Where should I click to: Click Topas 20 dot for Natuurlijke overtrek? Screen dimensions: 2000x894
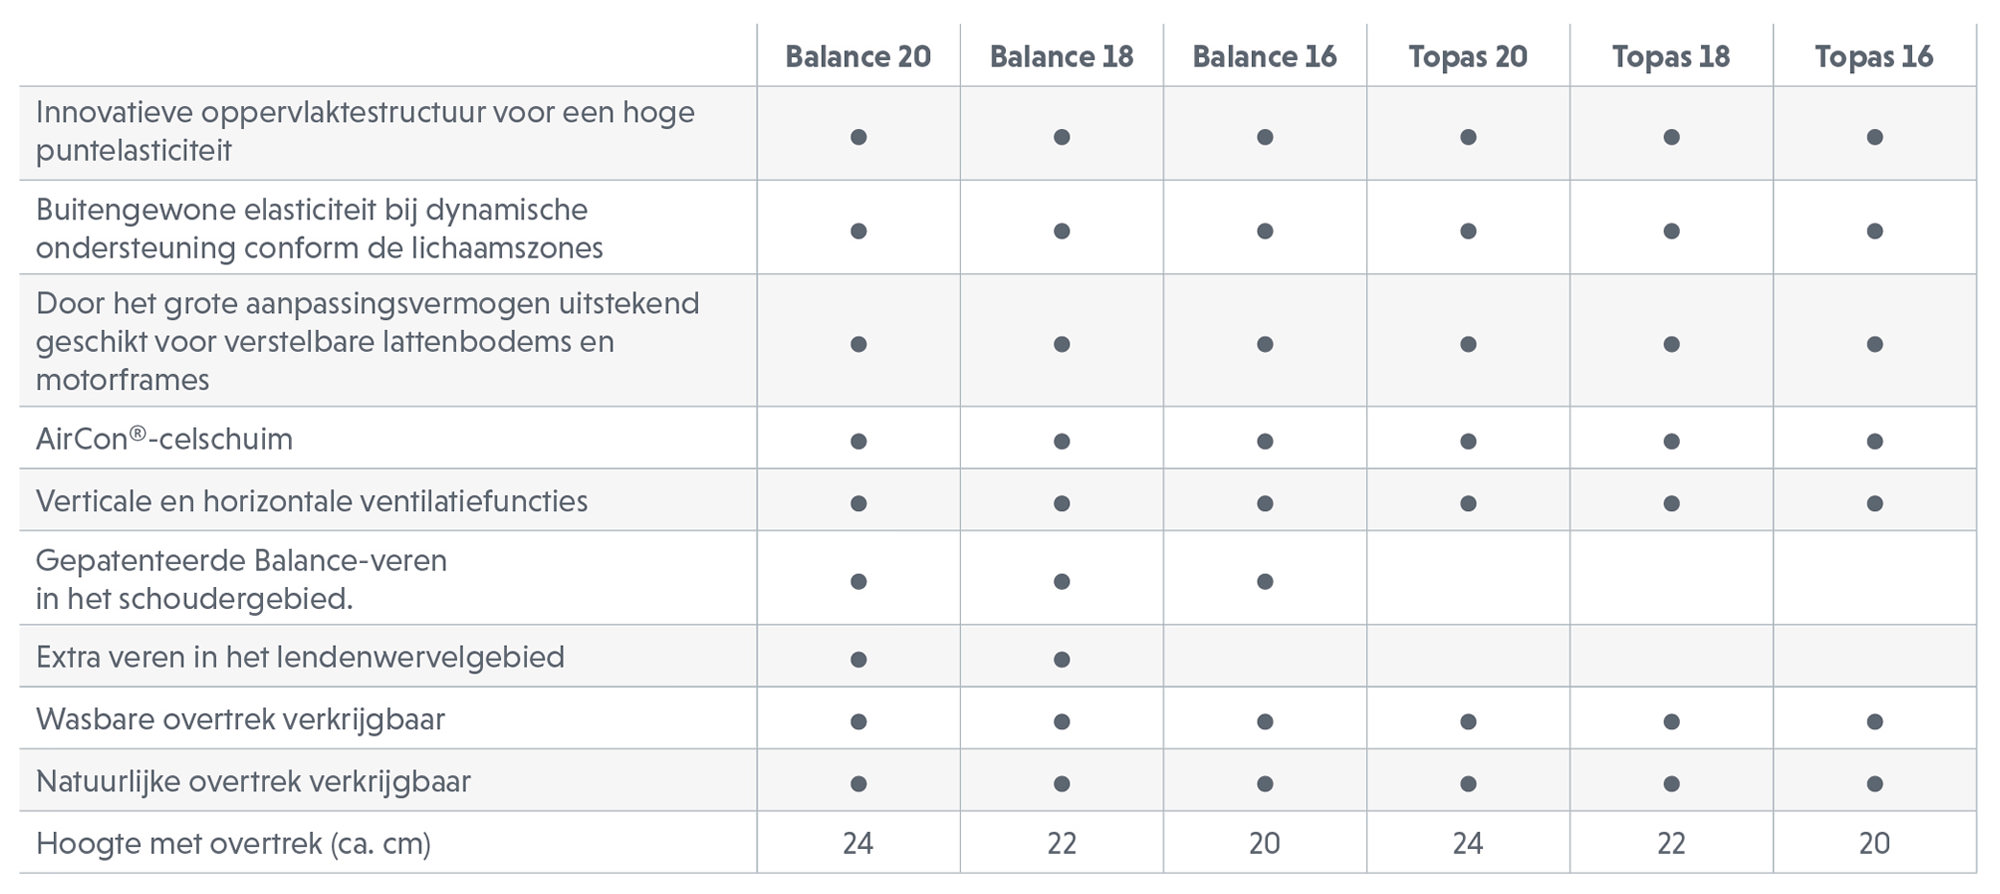[1468, 783]
